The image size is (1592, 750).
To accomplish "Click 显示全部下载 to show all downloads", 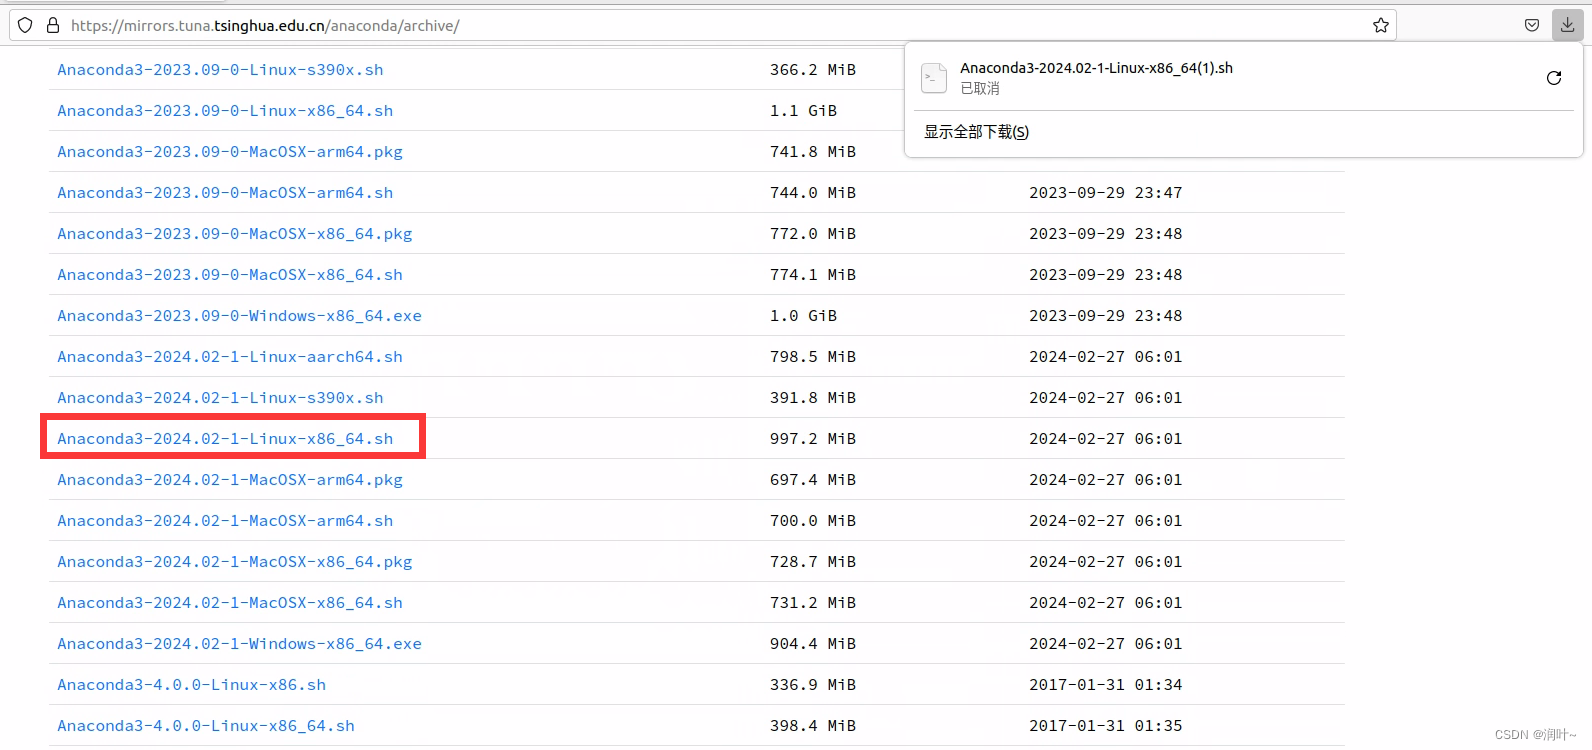I will click(976, 132).
